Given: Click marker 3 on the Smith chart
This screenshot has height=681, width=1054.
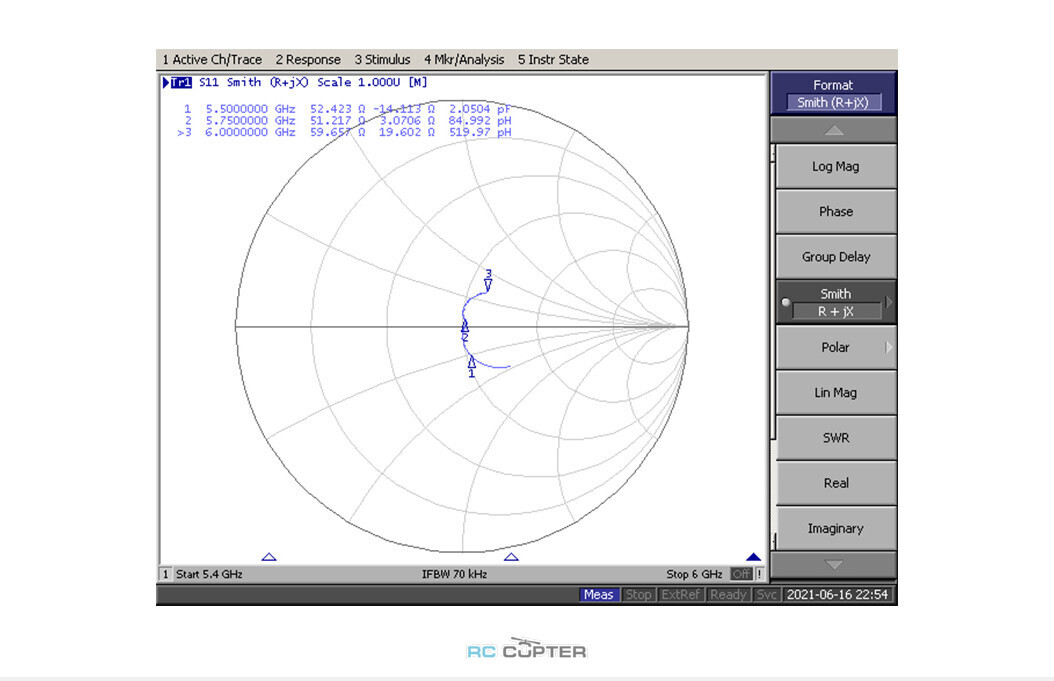Looking at the screenshot, I should [488, 280].
